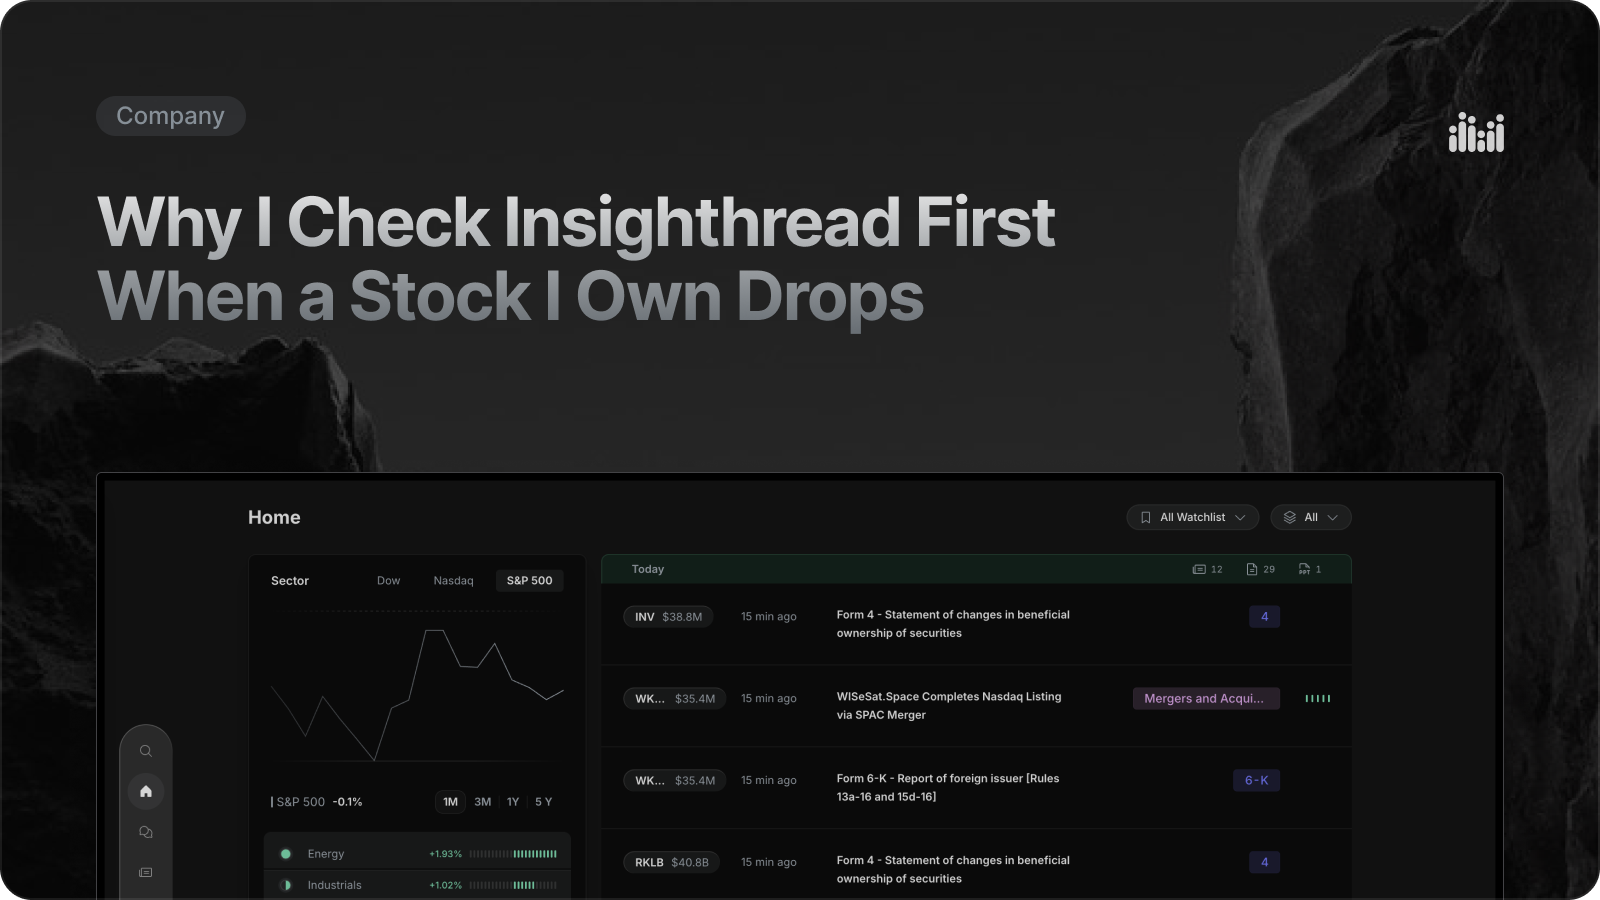Image resolution: width=1600 pixels, height=900 pixels.
Task: Click the Mergers and Acqui... tag
Action: (1206, 698)
